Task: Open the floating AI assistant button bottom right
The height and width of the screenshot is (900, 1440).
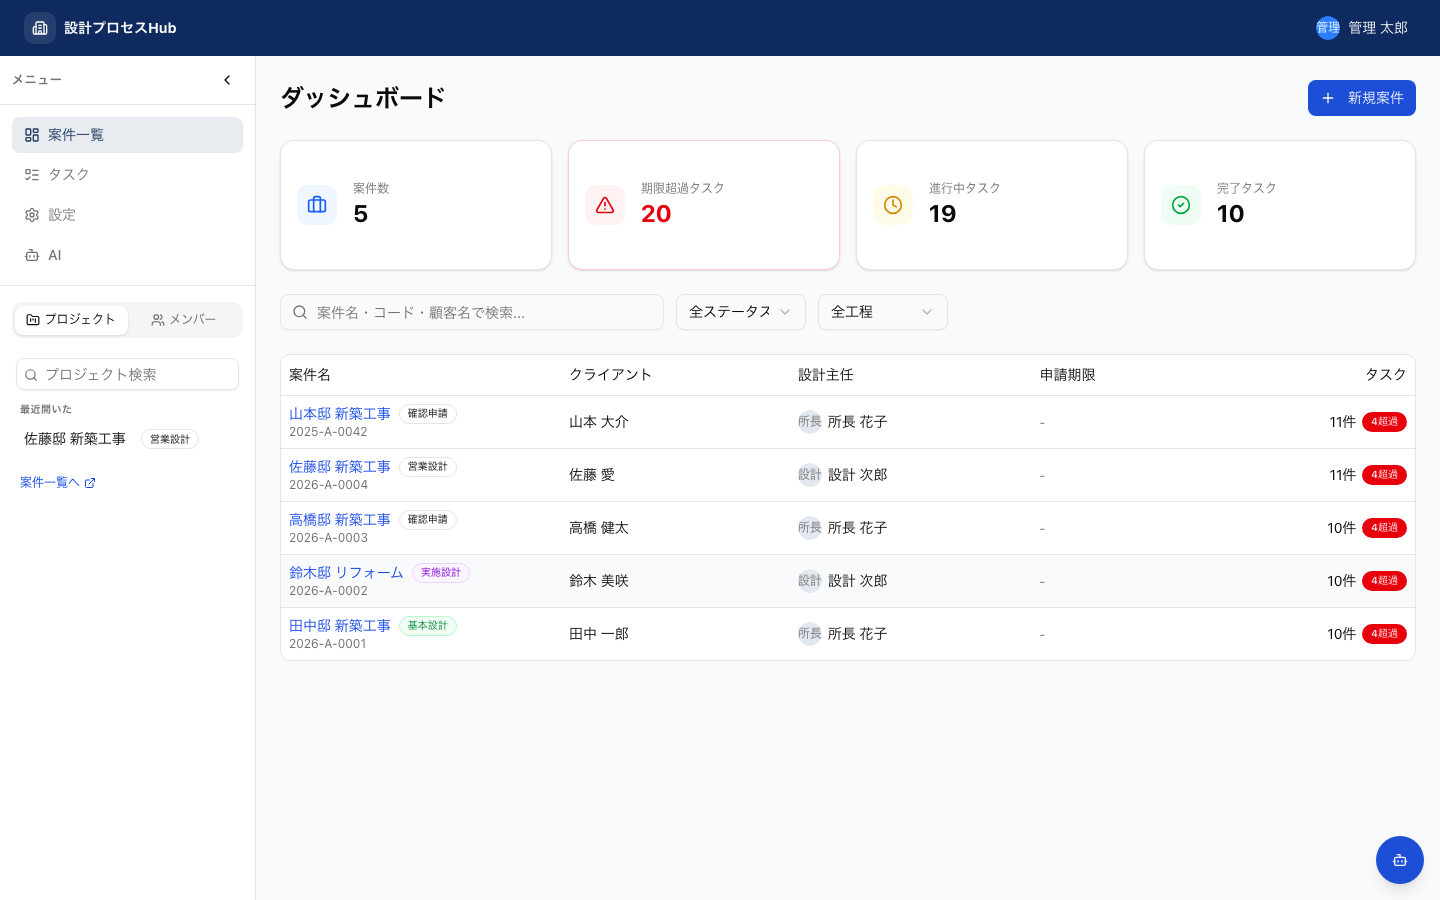Action: (1400, 860)
